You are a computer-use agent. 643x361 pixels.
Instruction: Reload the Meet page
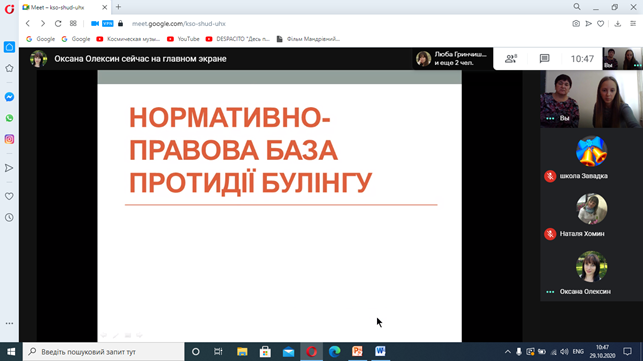click(58, 24)
